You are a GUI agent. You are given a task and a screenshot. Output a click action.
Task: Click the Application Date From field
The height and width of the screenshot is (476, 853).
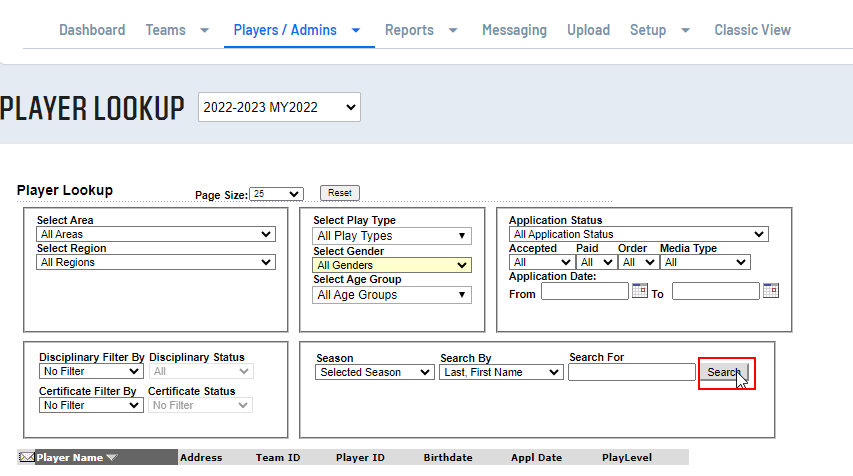point(584,292)
